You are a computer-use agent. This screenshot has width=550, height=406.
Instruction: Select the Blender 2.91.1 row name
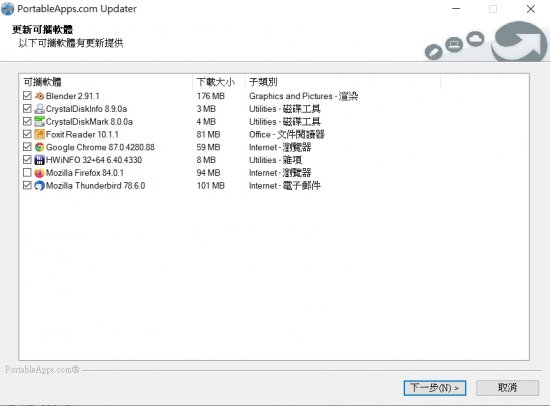73,96
